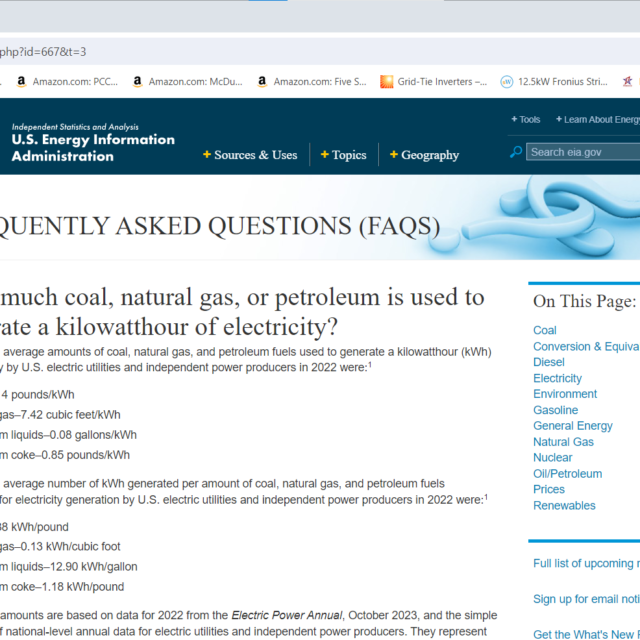640x640 pixels.
Task: Click the "1.18 kWh/pound" text
Action: click(83, 587)
